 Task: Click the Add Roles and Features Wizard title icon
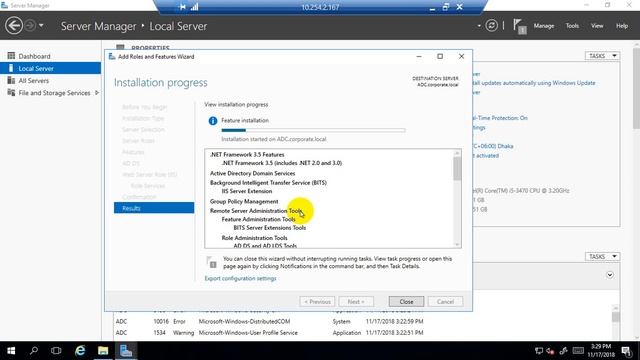click(112, 56)
